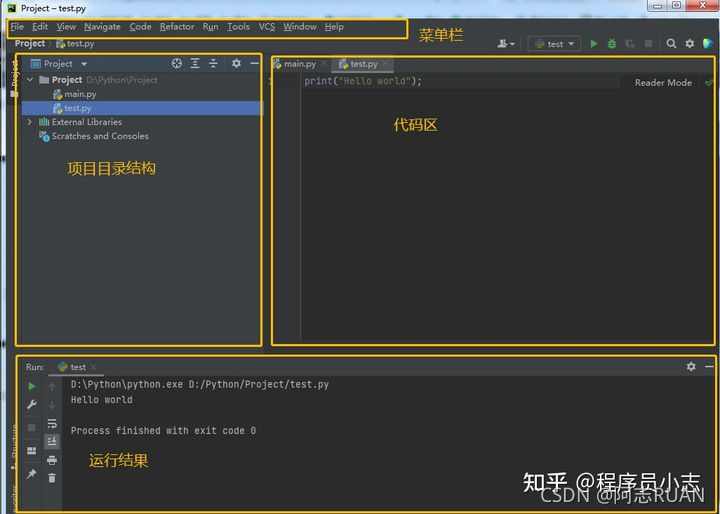Image resolution: width=720 pixels, height=514 pixels.
Task: Open the File menu
Action: click(x=17, y=27)
